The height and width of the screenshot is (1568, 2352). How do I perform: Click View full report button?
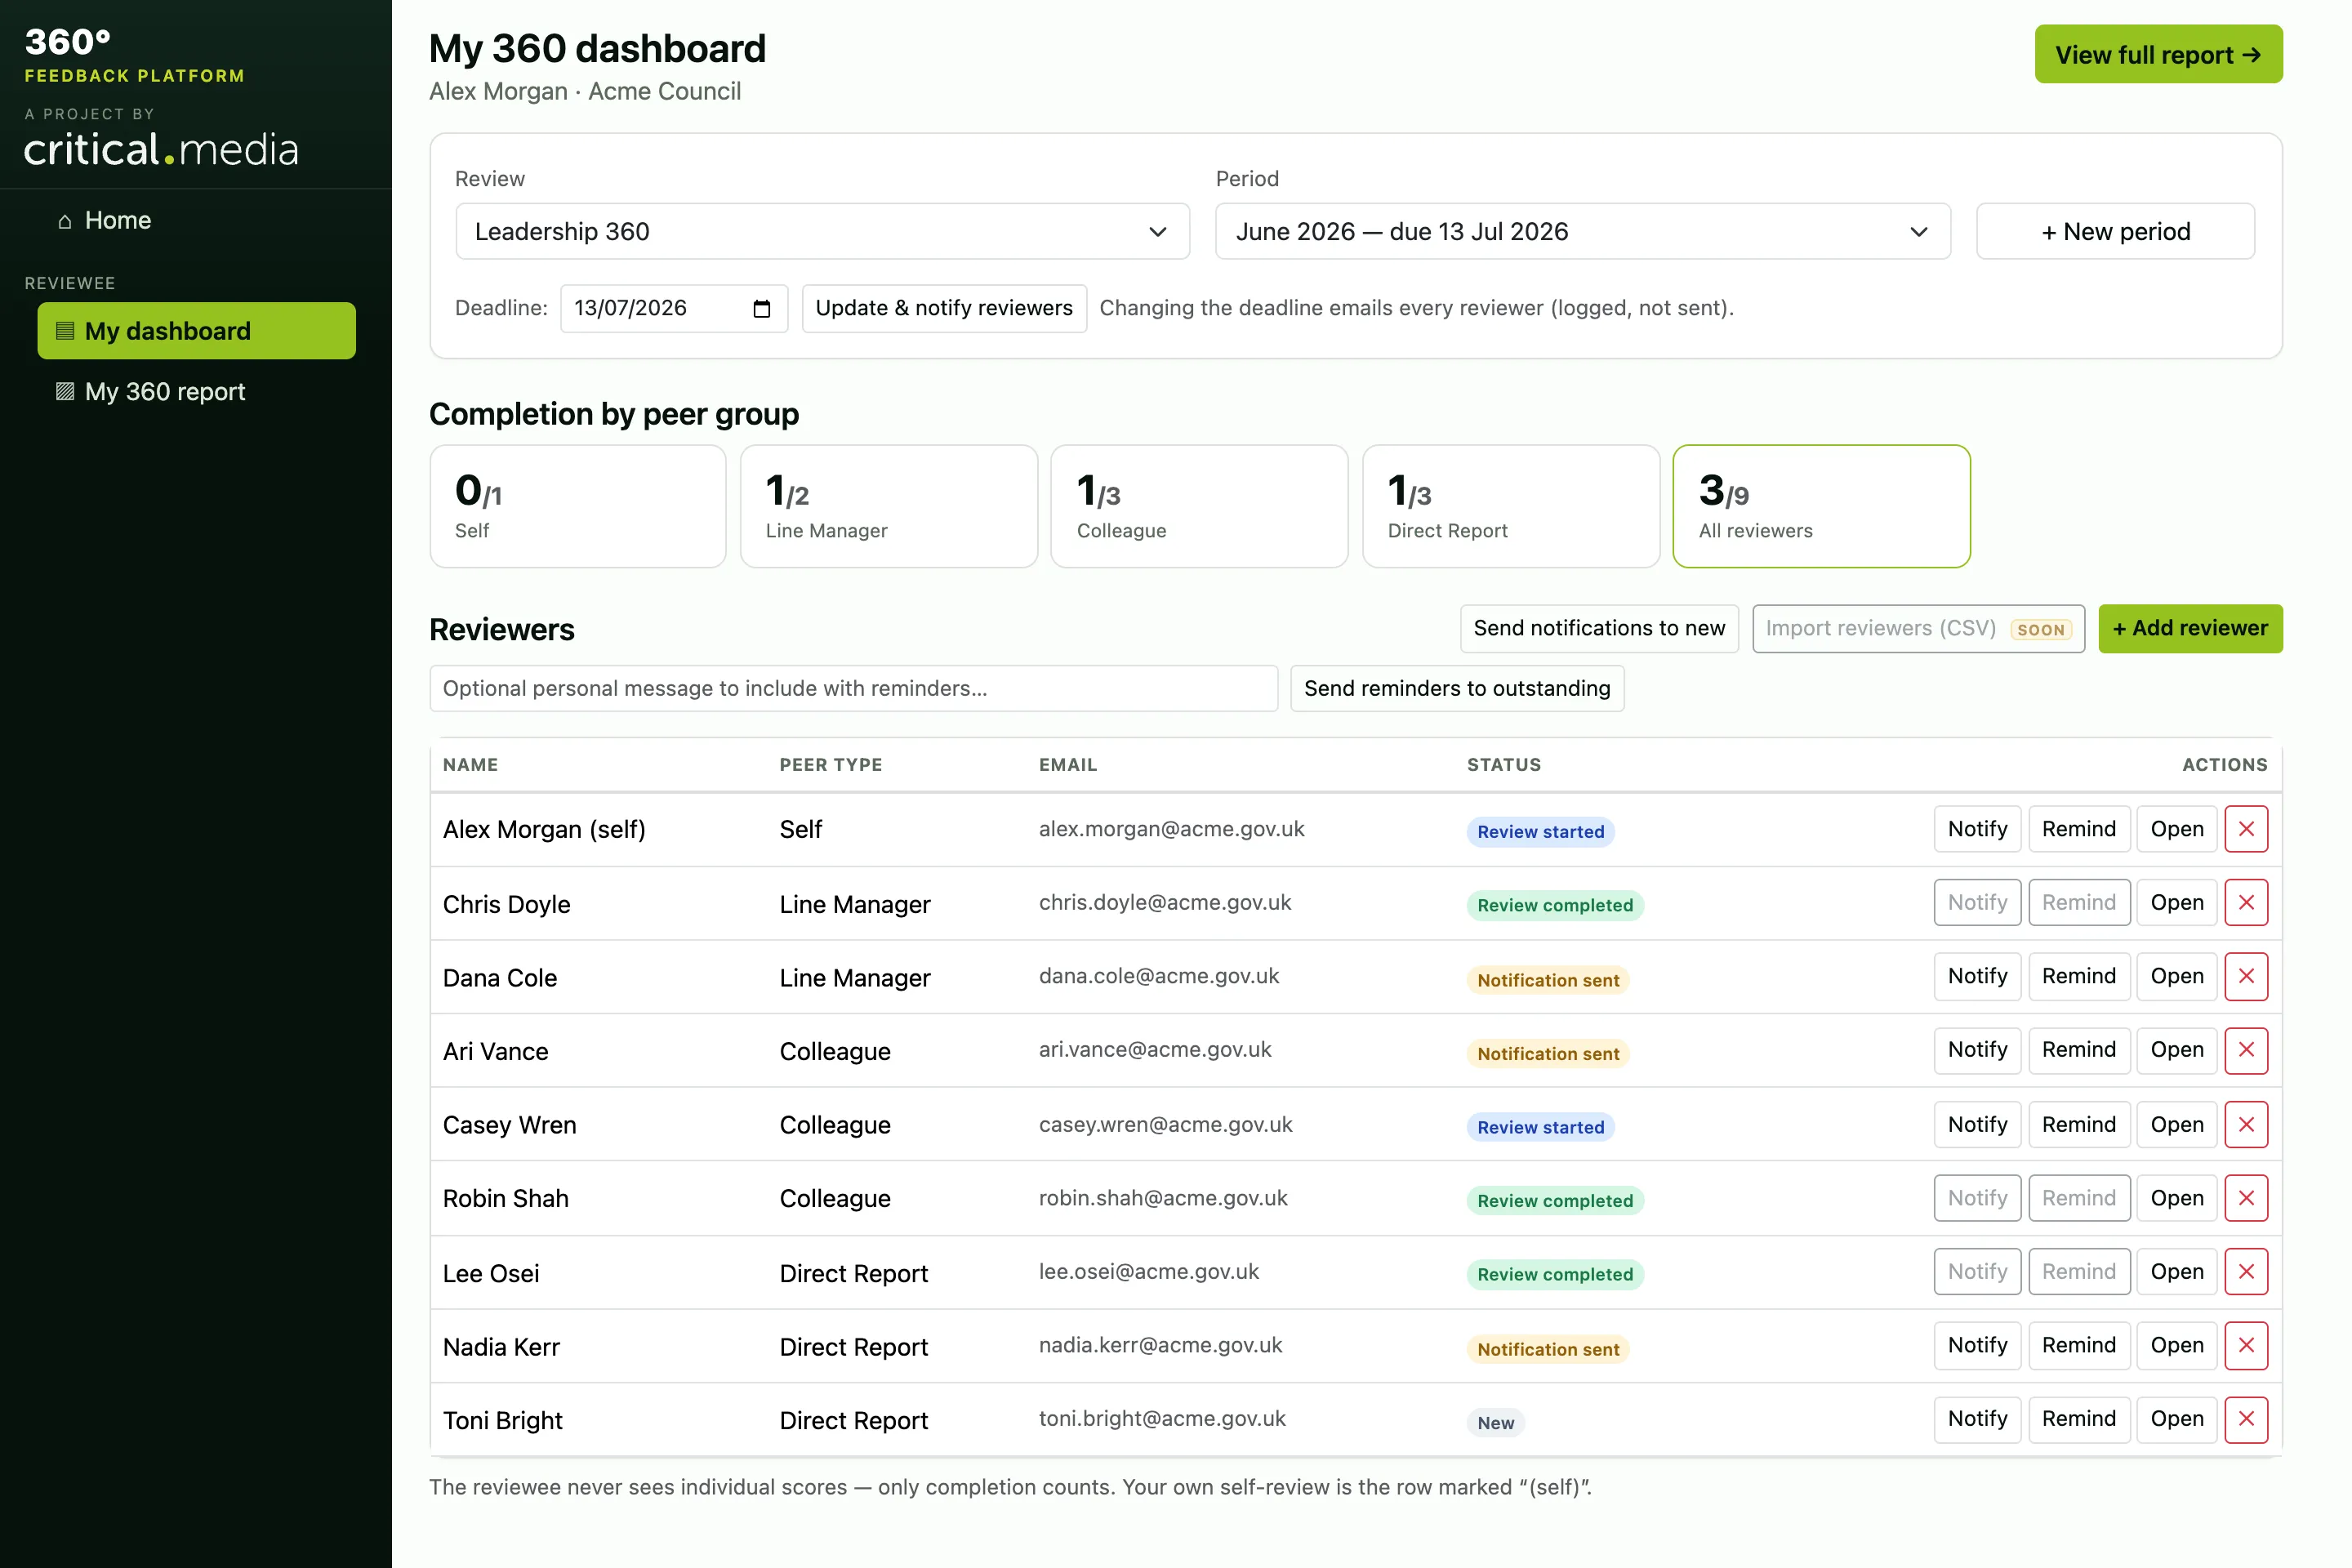[x=2158, y=54]
